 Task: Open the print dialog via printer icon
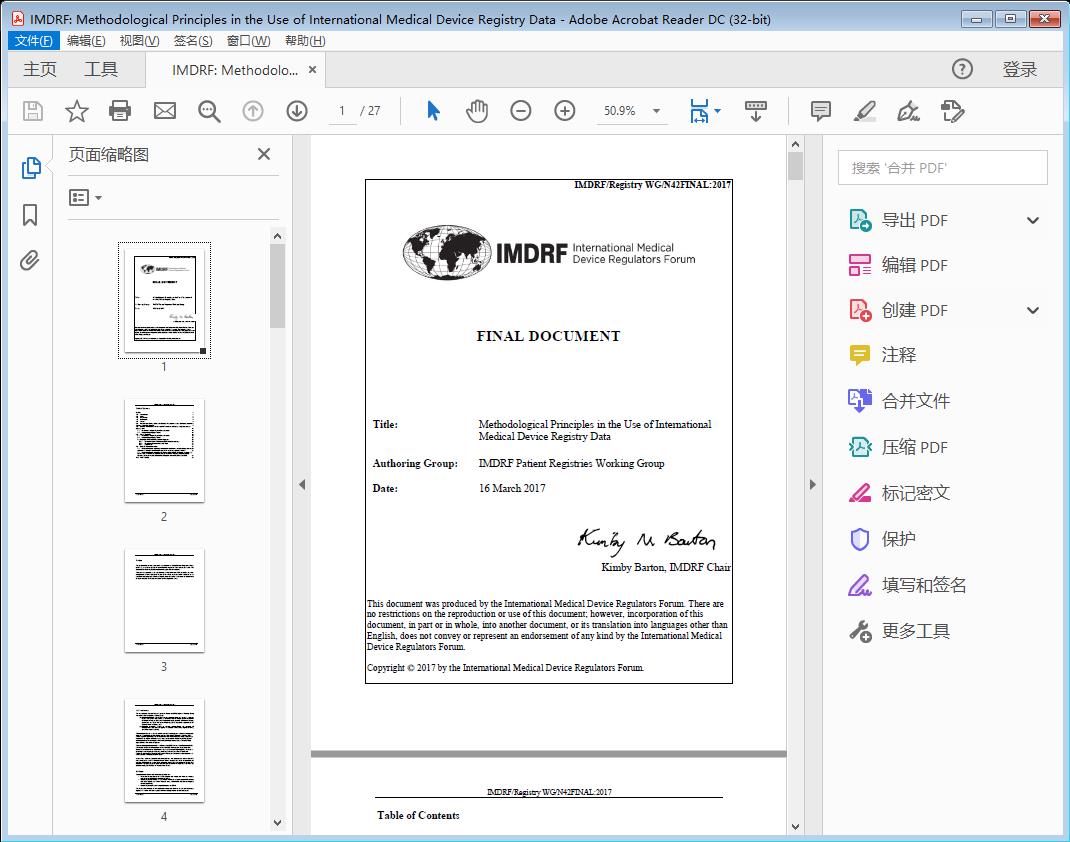(120, 111)
